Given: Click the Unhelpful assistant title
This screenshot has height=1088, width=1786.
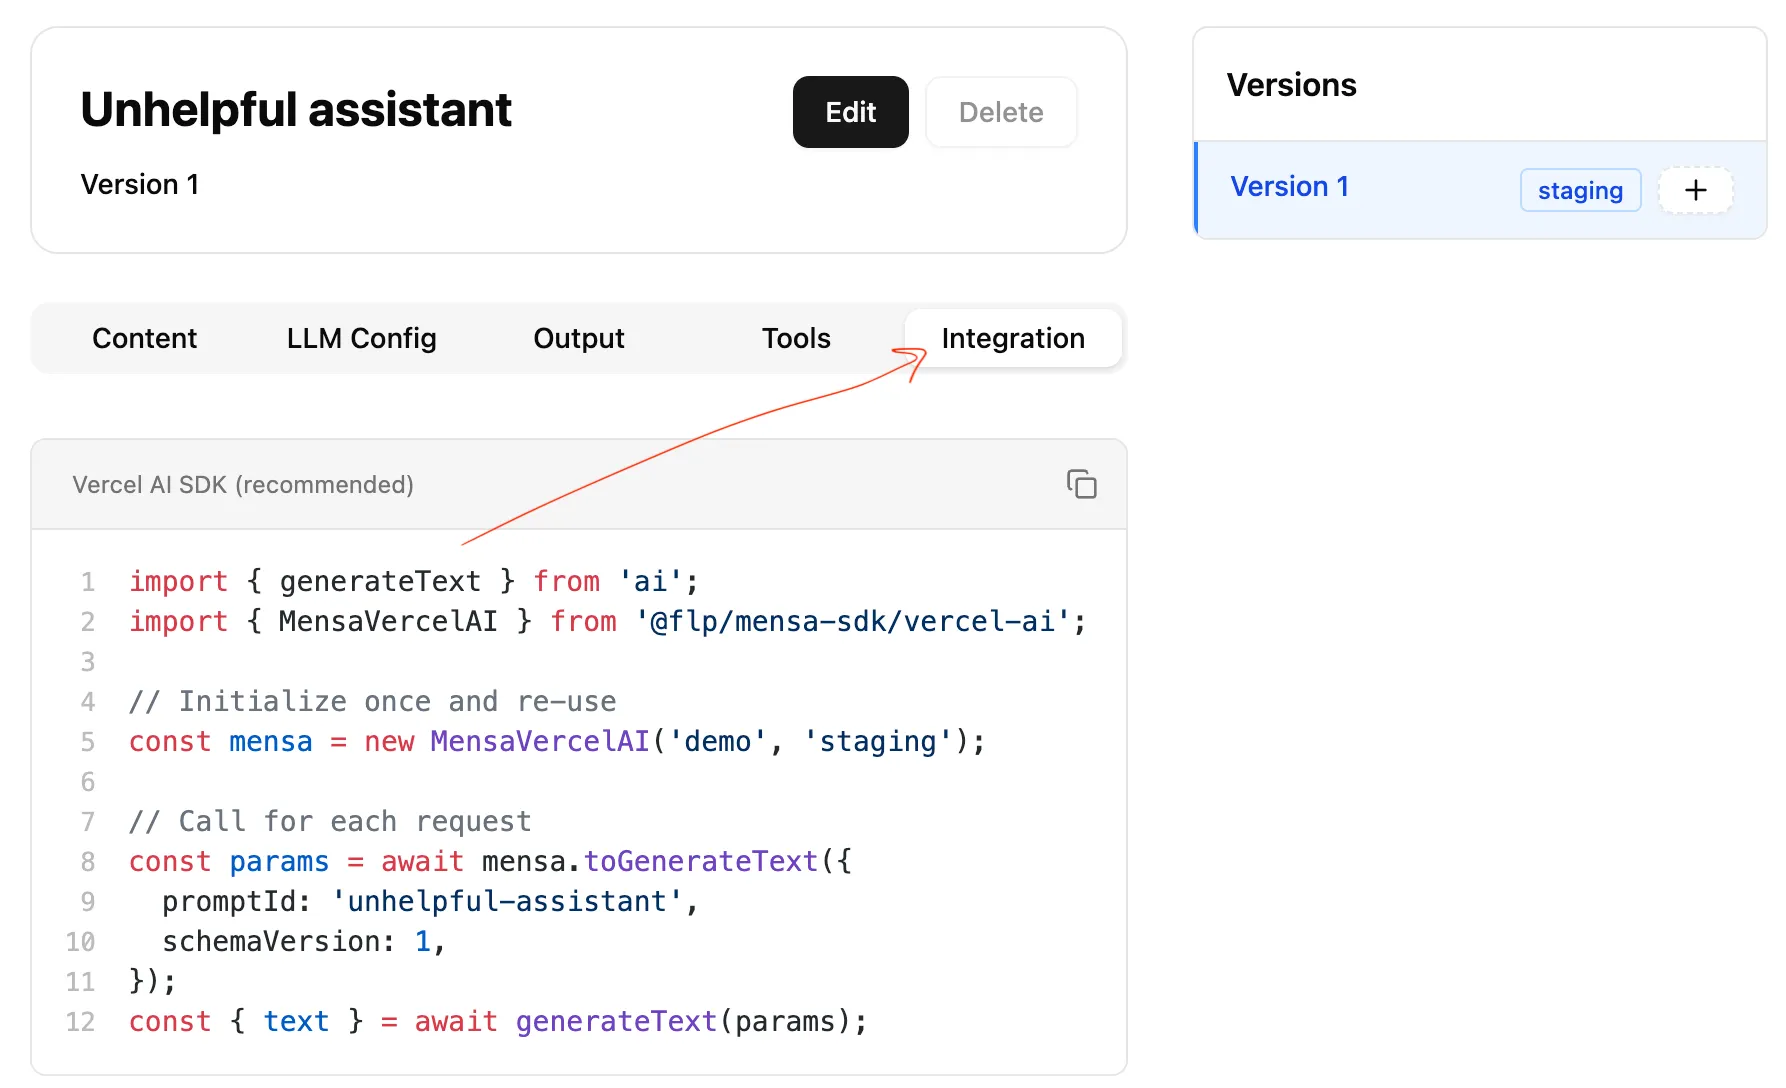Looking at the screenshot, I should pos(296,110).
